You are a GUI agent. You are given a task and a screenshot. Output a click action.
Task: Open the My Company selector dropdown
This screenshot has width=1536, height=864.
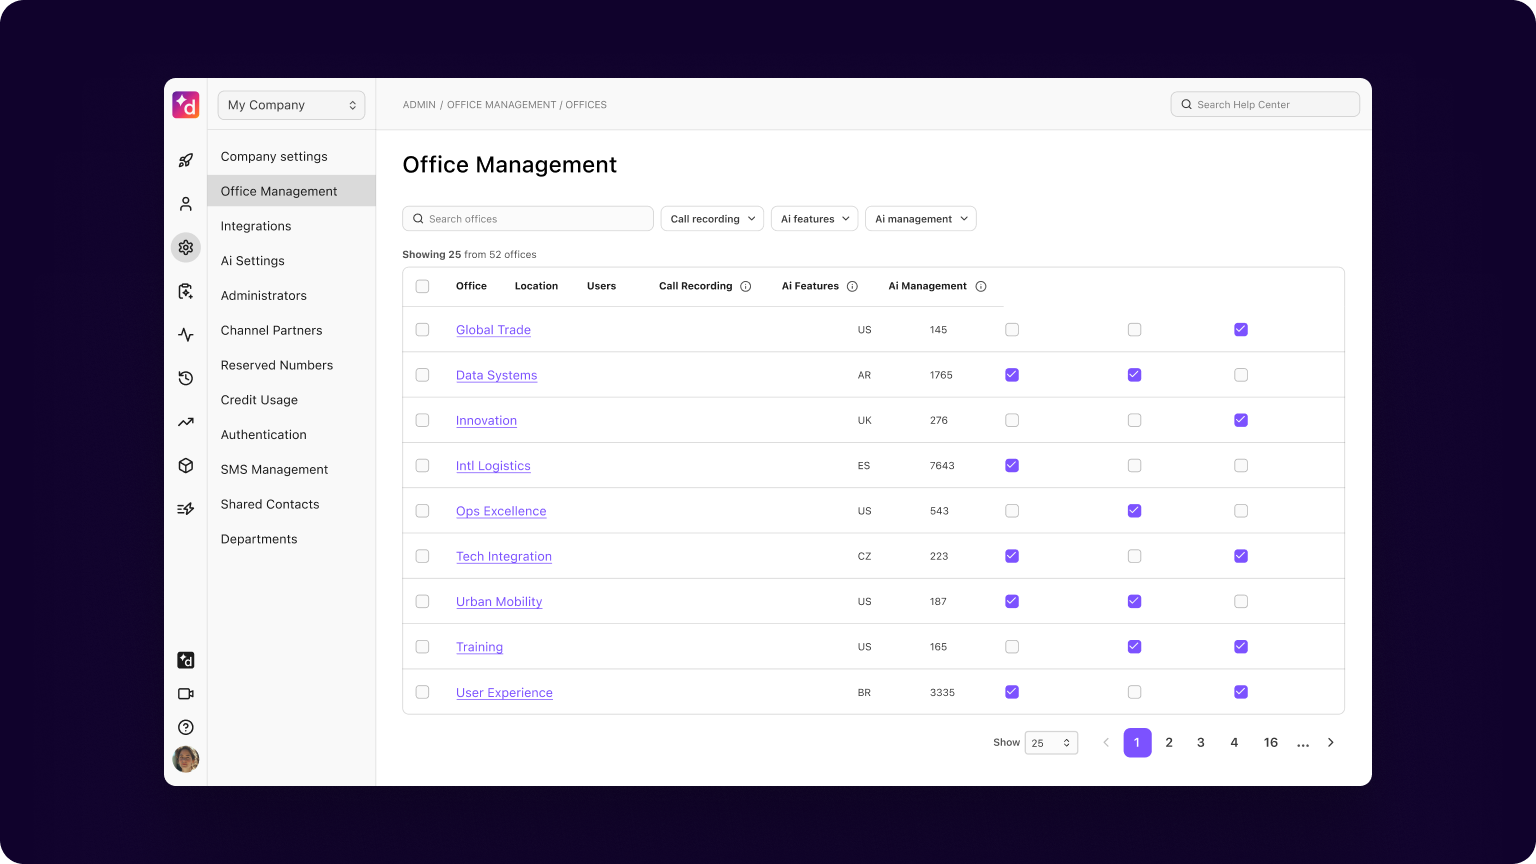tap(291, 105)
